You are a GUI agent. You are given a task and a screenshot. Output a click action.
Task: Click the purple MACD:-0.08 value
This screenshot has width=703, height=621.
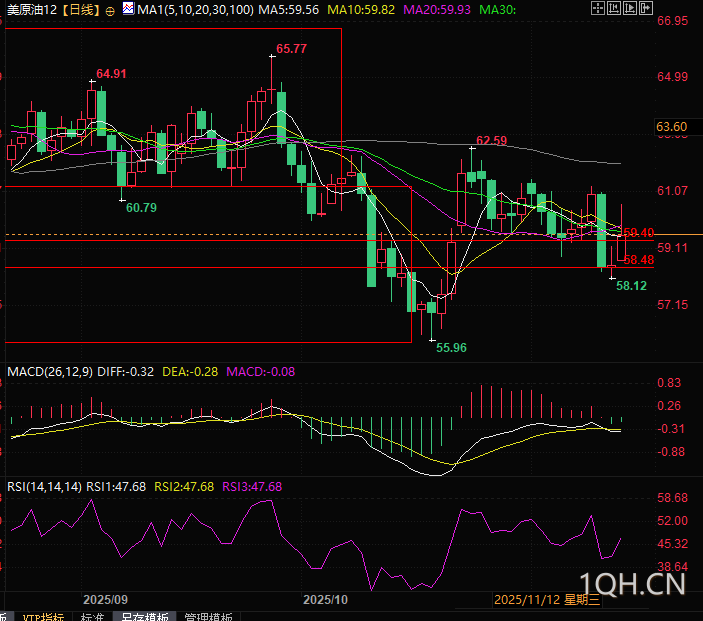(260, 372)
